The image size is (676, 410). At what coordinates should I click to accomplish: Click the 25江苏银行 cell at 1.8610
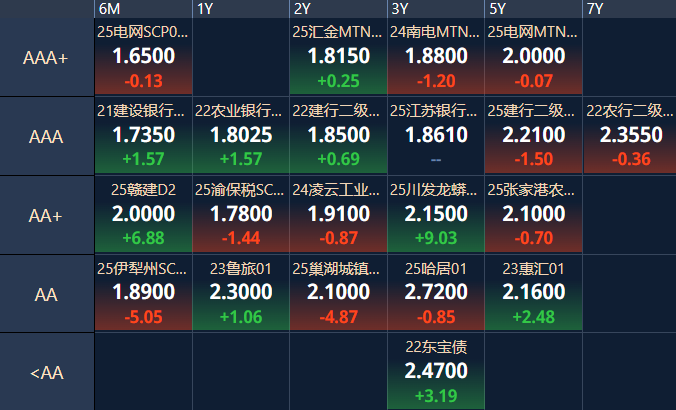(435, 135)
